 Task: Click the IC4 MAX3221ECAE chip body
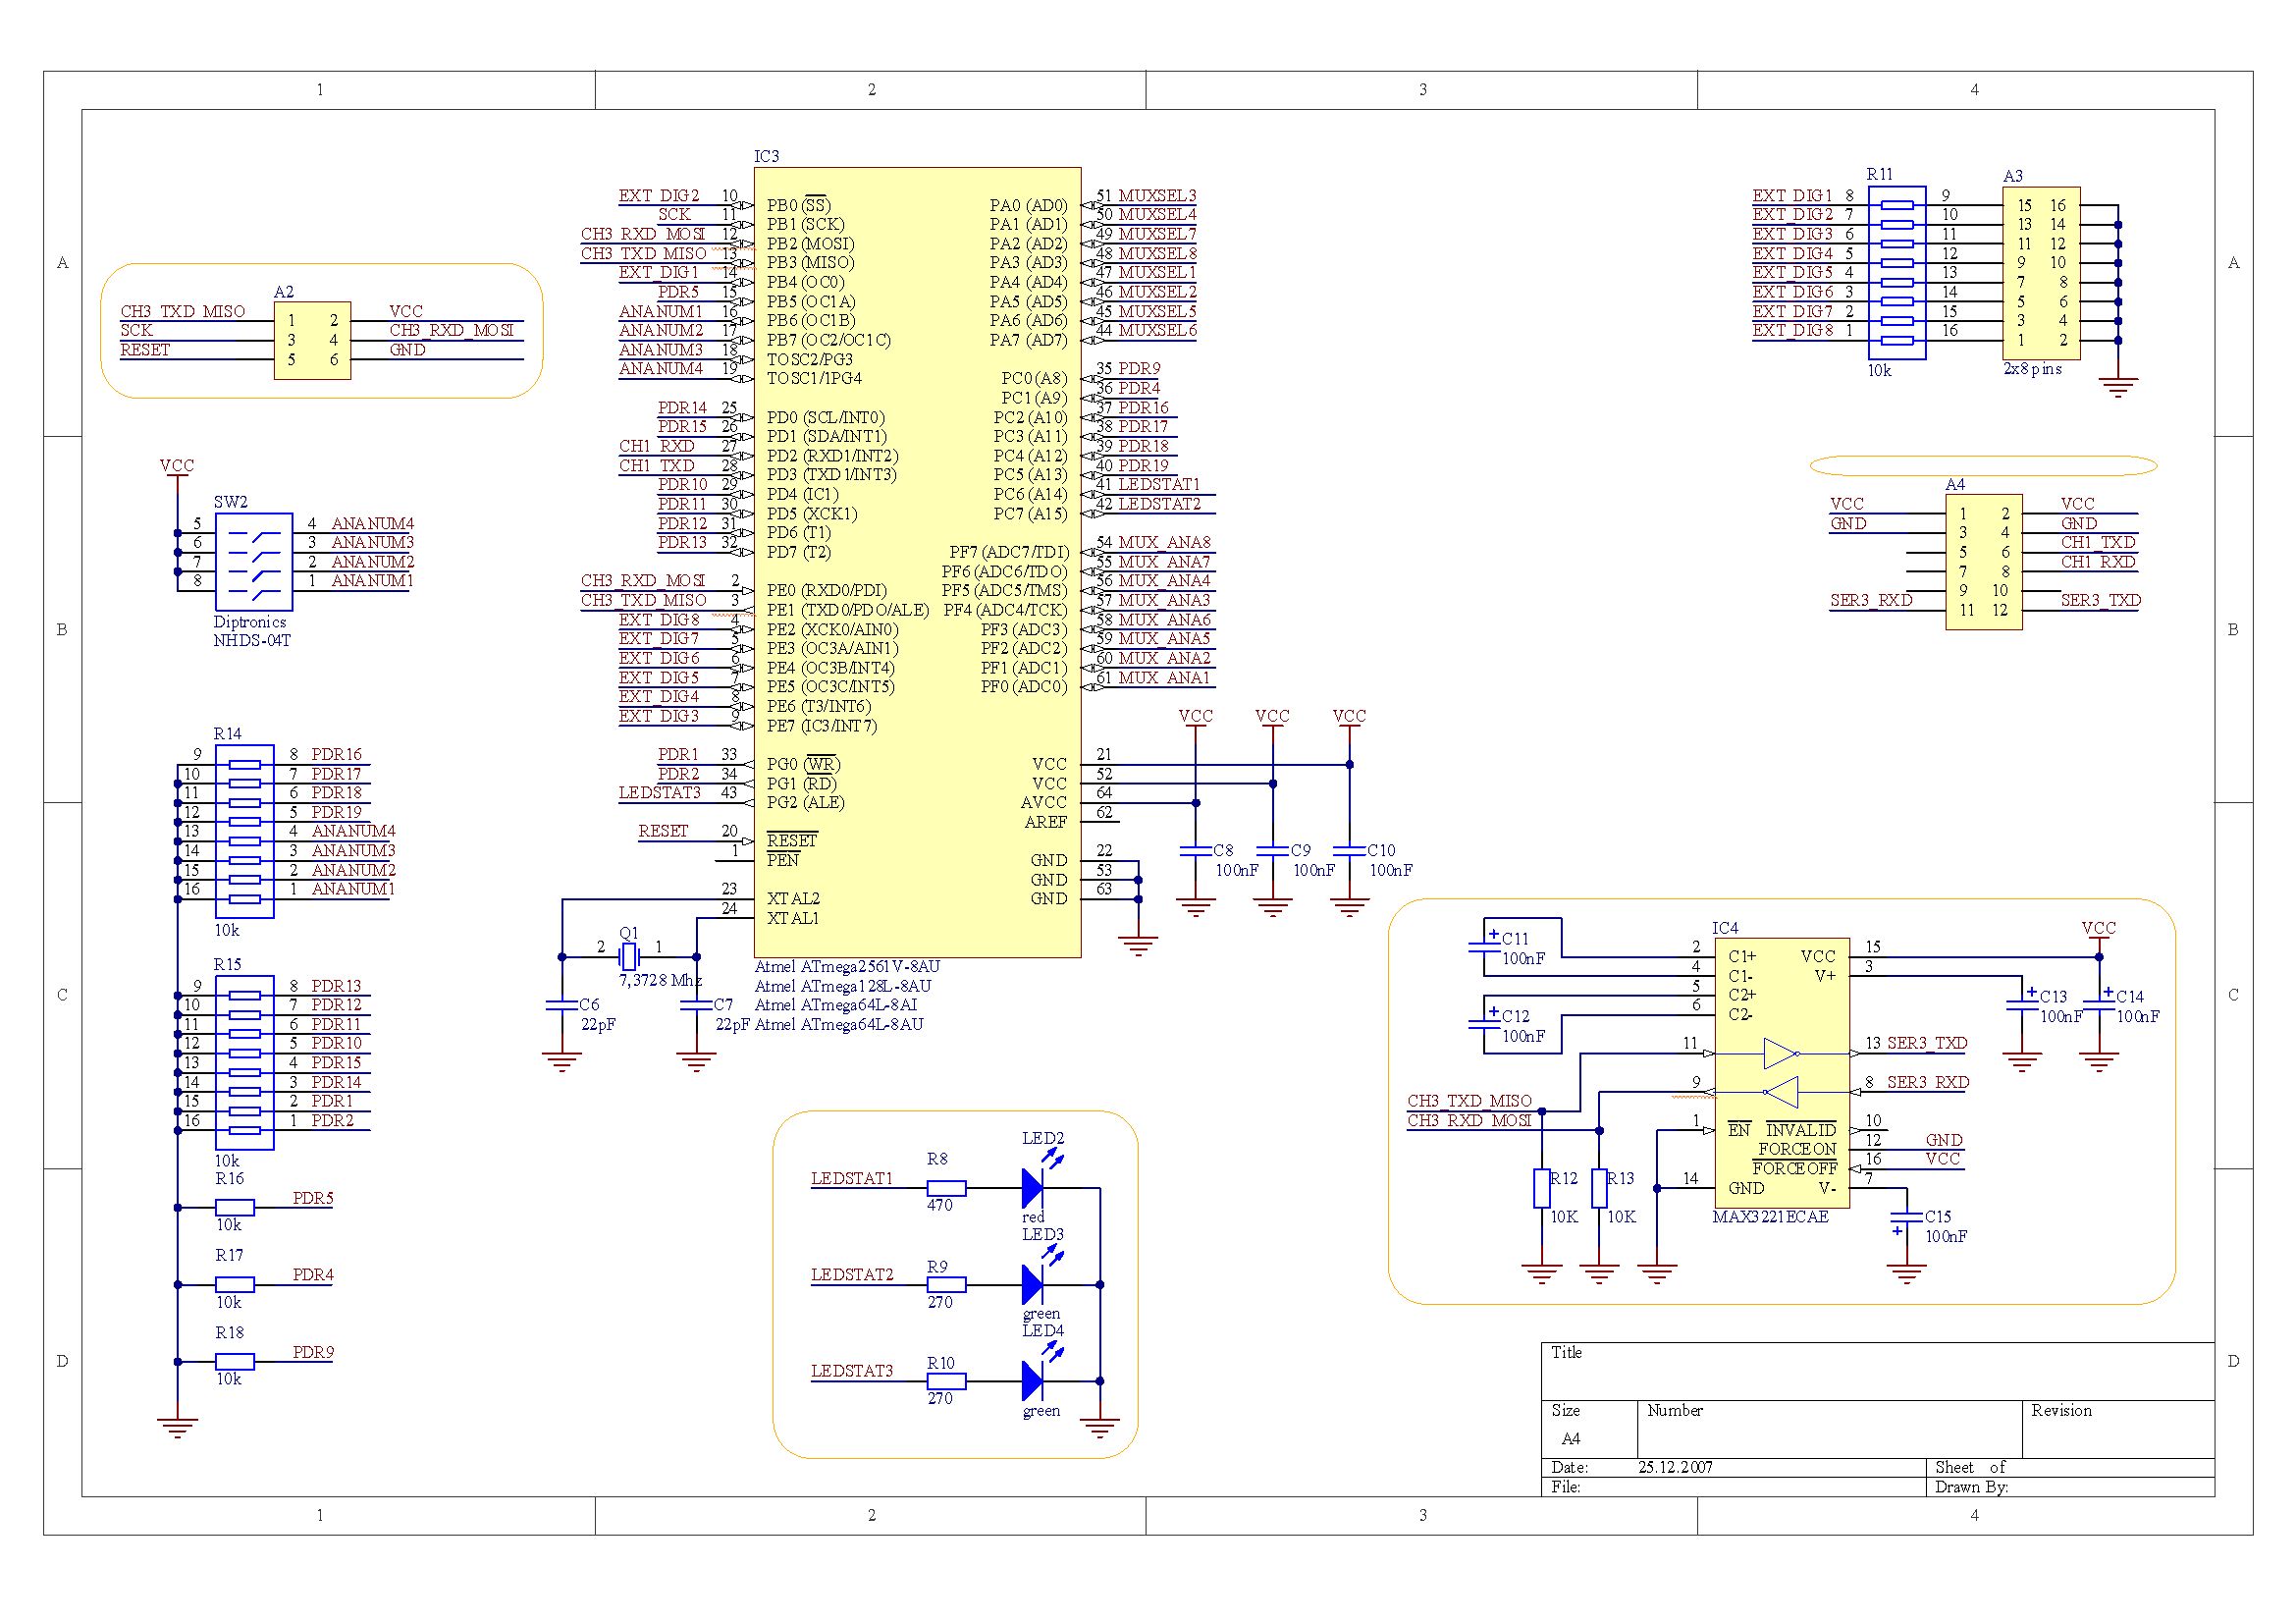(x=1781, y=1072)
